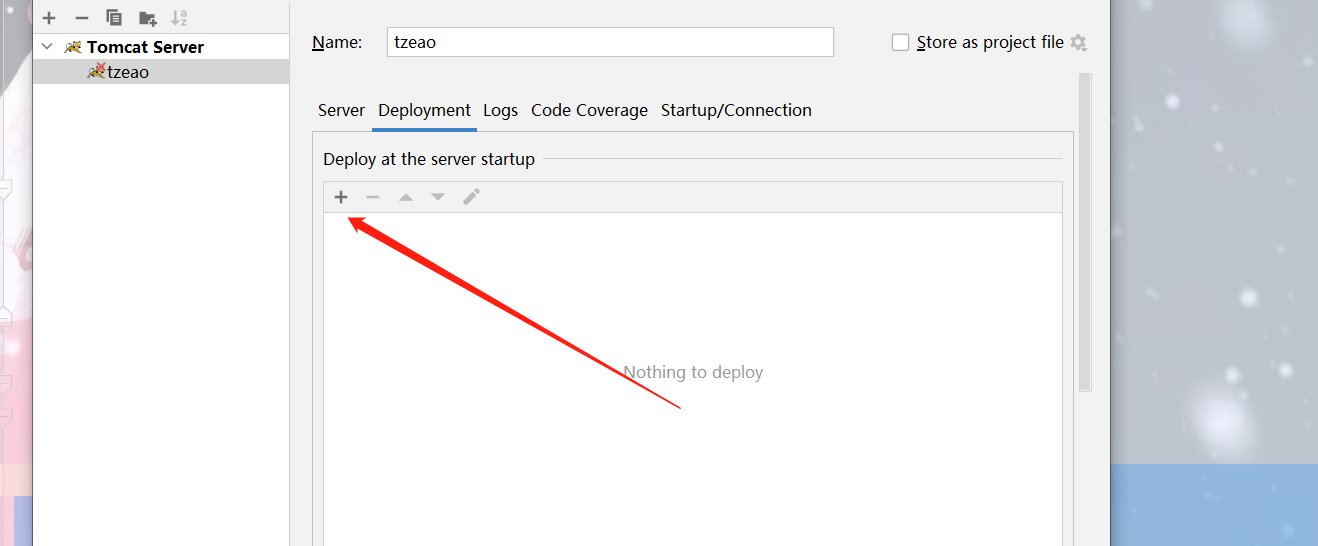
Task: Click the settings panel vertical scrollbar
Action: coord(1085,232)
